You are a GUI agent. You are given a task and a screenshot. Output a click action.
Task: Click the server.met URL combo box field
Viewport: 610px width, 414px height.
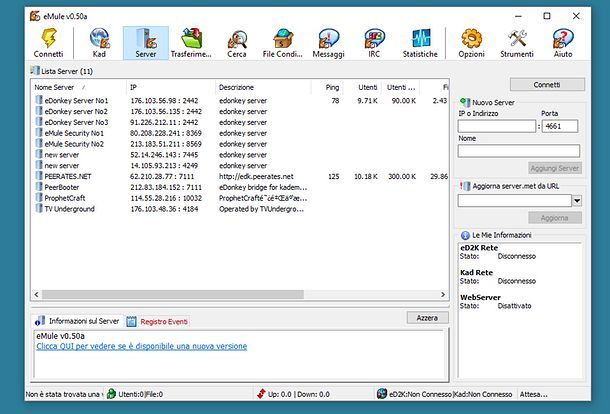tap(515, 201)
